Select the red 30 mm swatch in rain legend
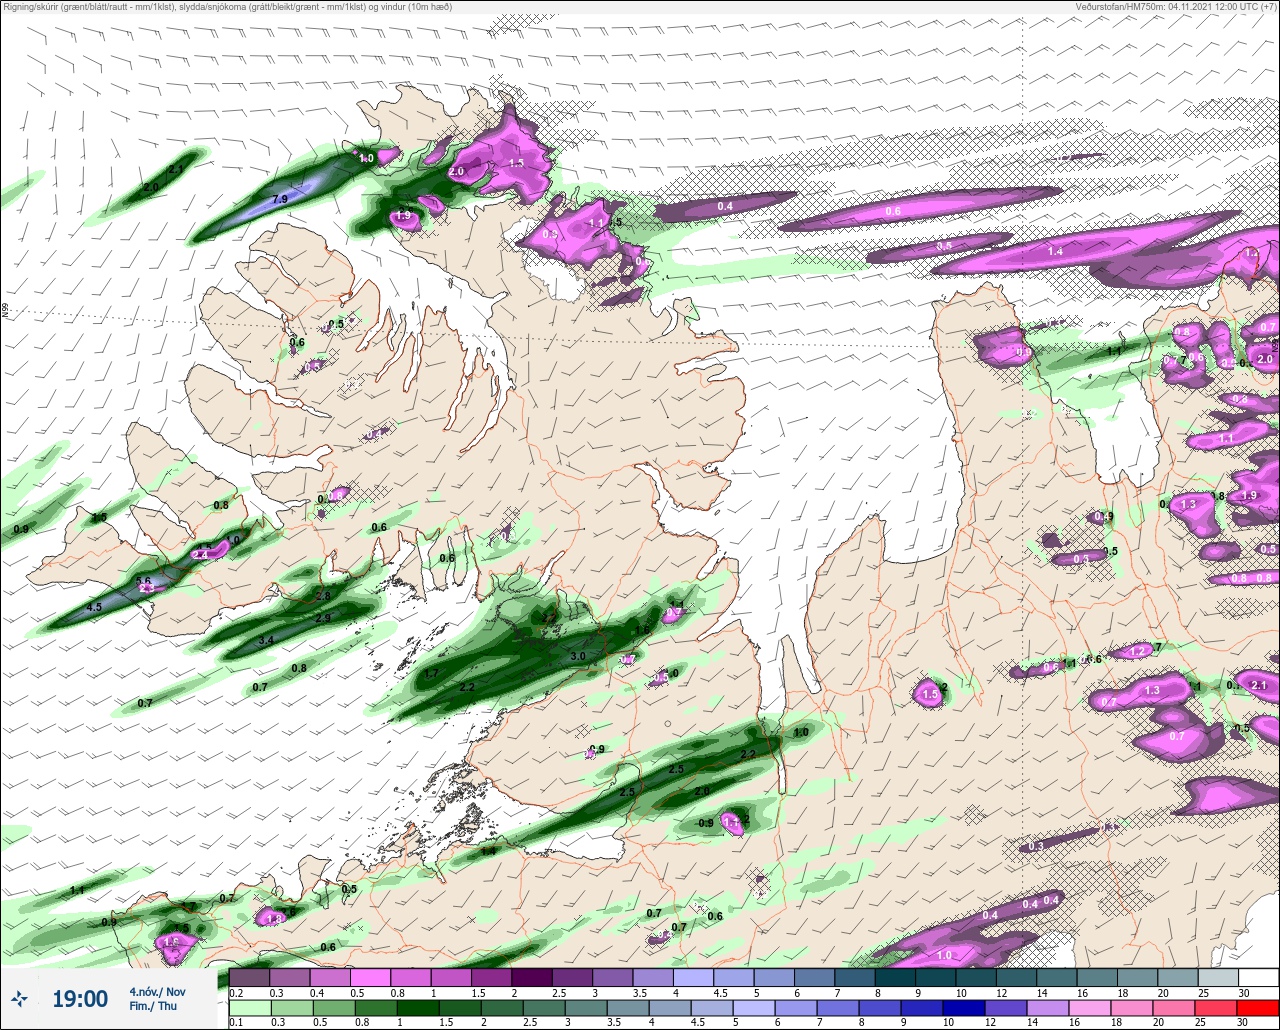The width and height of the screenshot is (1280, 1030). click(x=1258, y=1008)
